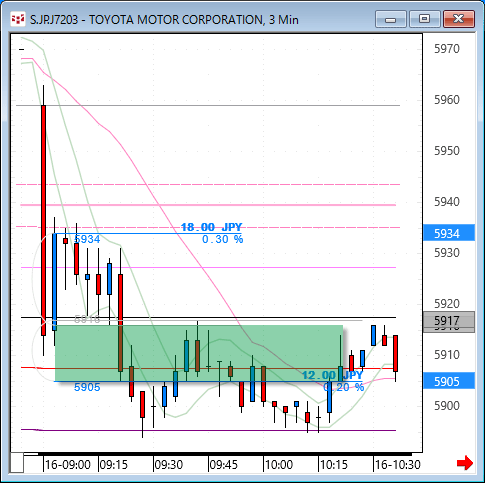Click the 16-09:00 time axis label
Image resolution: width=485 pixels, height=483 pixels.
coord(68,464)
